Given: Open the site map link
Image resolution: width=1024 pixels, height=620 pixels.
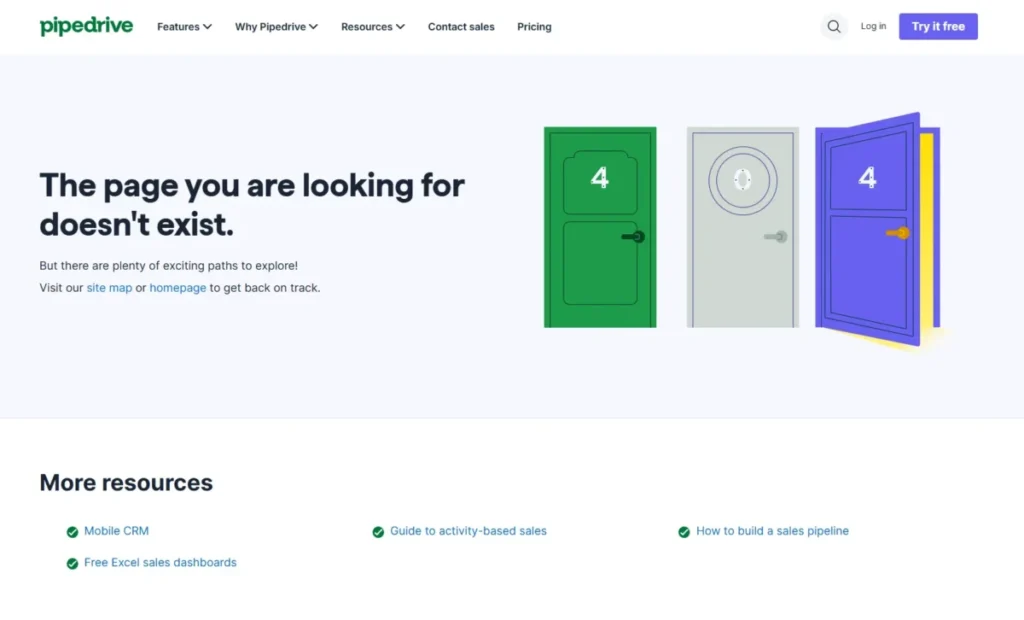Looking at the screenshot, I should click(109, 287).
